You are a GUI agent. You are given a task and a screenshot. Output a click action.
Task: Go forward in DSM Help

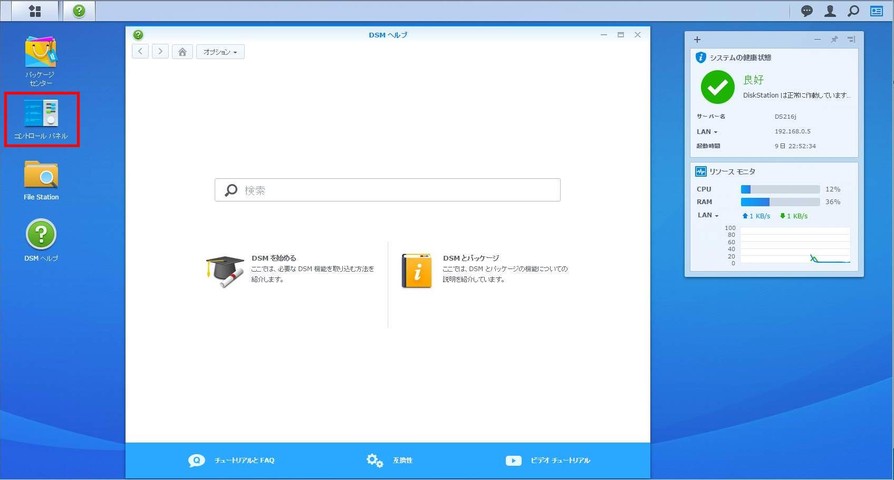point(160,51)
